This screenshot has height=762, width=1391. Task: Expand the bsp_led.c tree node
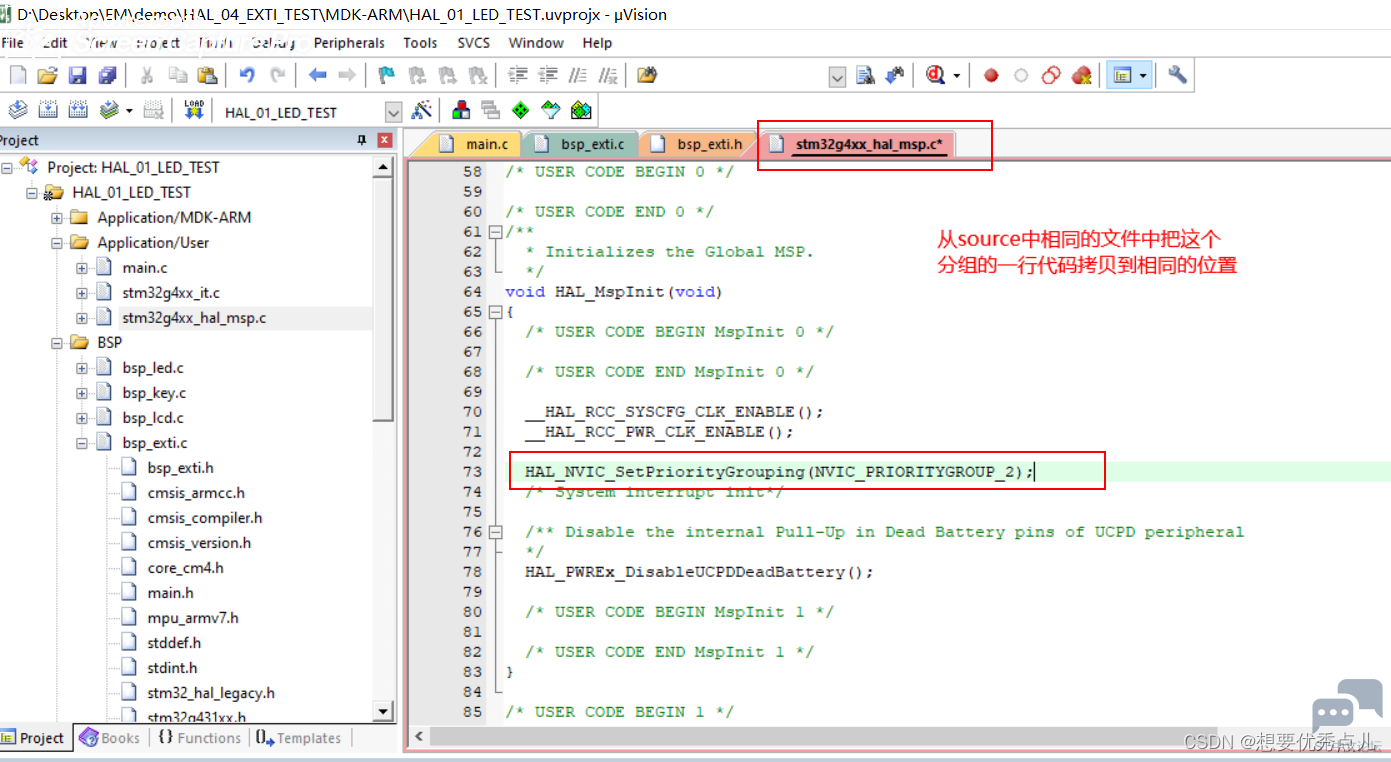[82, 368]
